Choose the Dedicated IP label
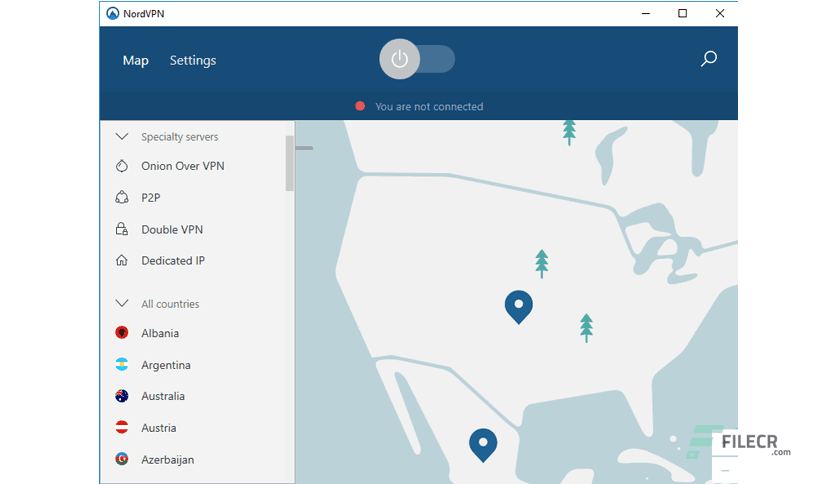 coord(173,261)
